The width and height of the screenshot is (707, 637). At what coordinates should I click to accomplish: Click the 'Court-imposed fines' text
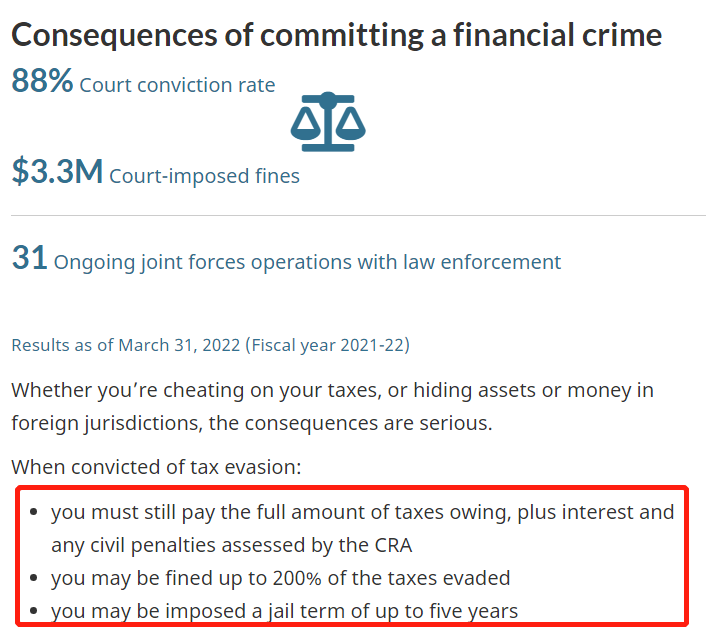(204, 176)
